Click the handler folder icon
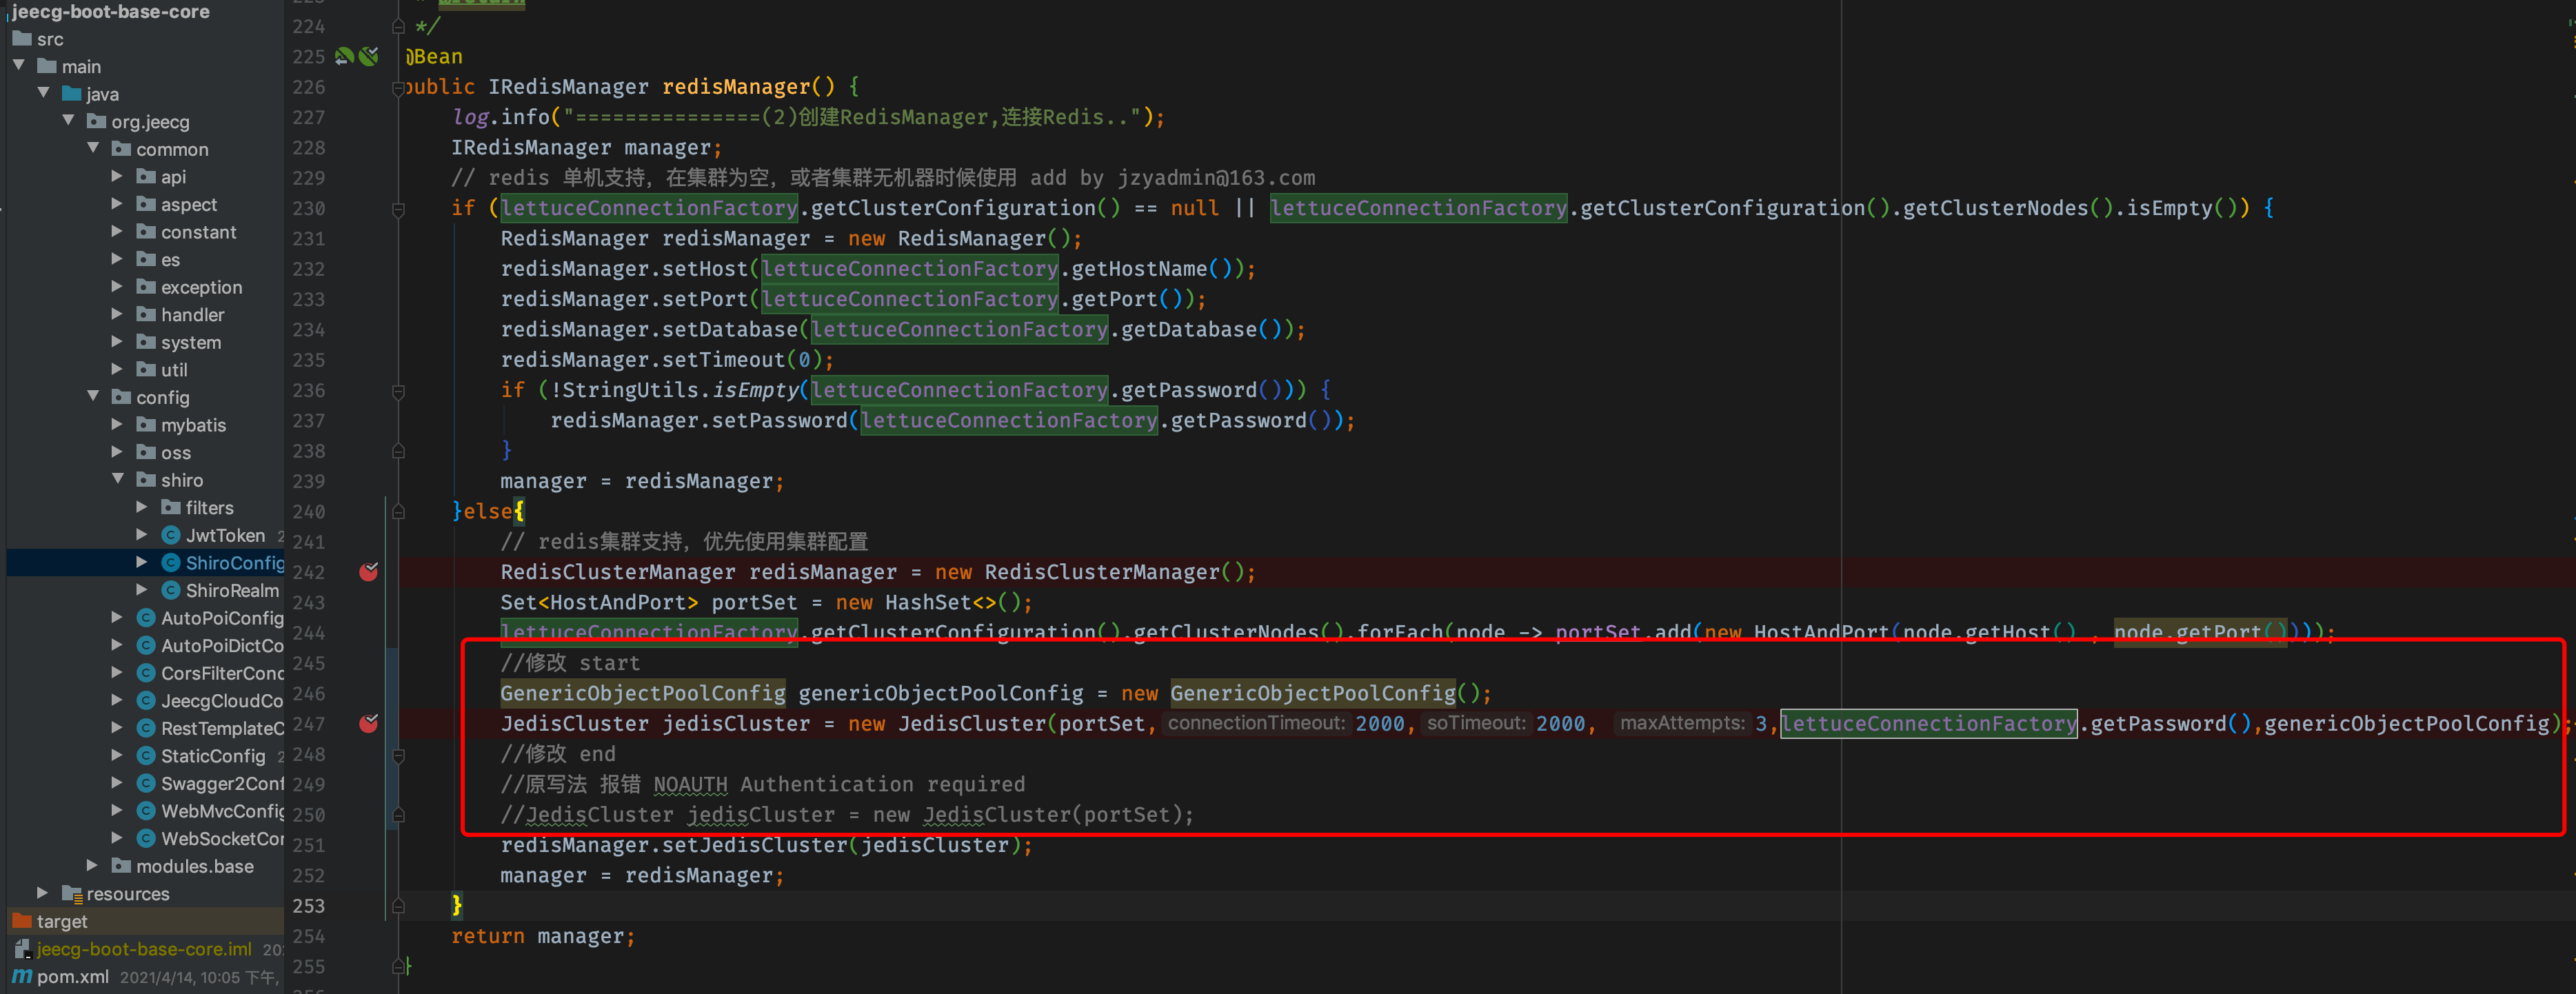Viewport: 2576px width, 994px height. click(146, 314)
